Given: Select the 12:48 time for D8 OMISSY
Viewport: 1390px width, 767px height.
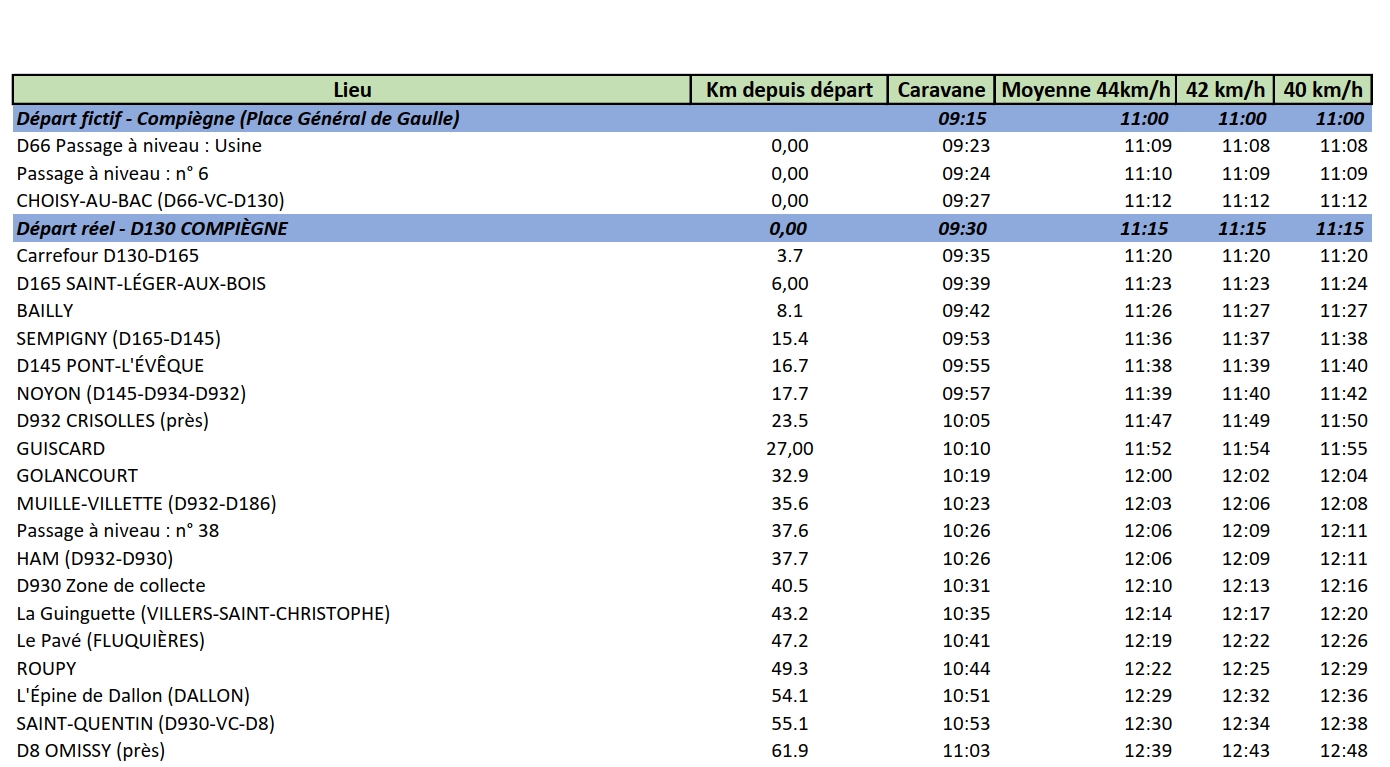Looking at the screenshot, I should [1343, 750].
